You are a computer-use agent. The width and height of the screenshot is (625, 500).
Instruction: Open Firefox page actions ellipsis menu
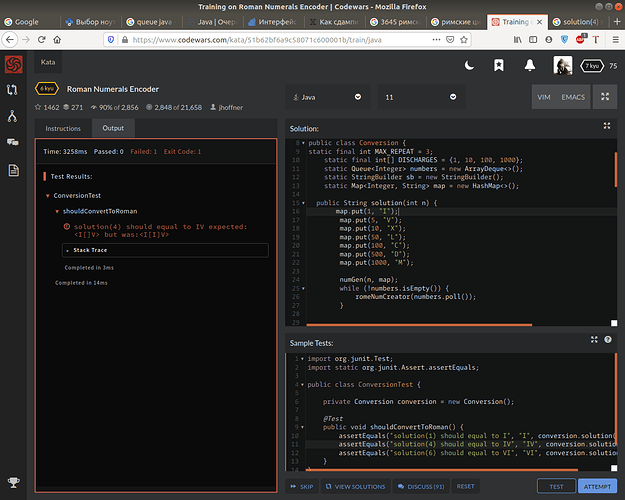[436, 39]
